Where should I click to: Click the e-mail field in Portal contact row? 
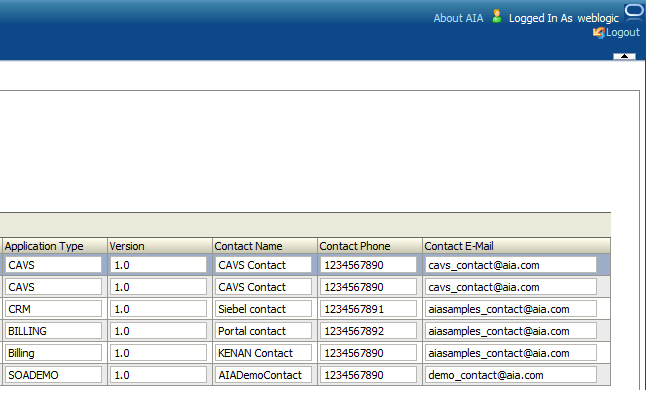[x=511, y=331]
